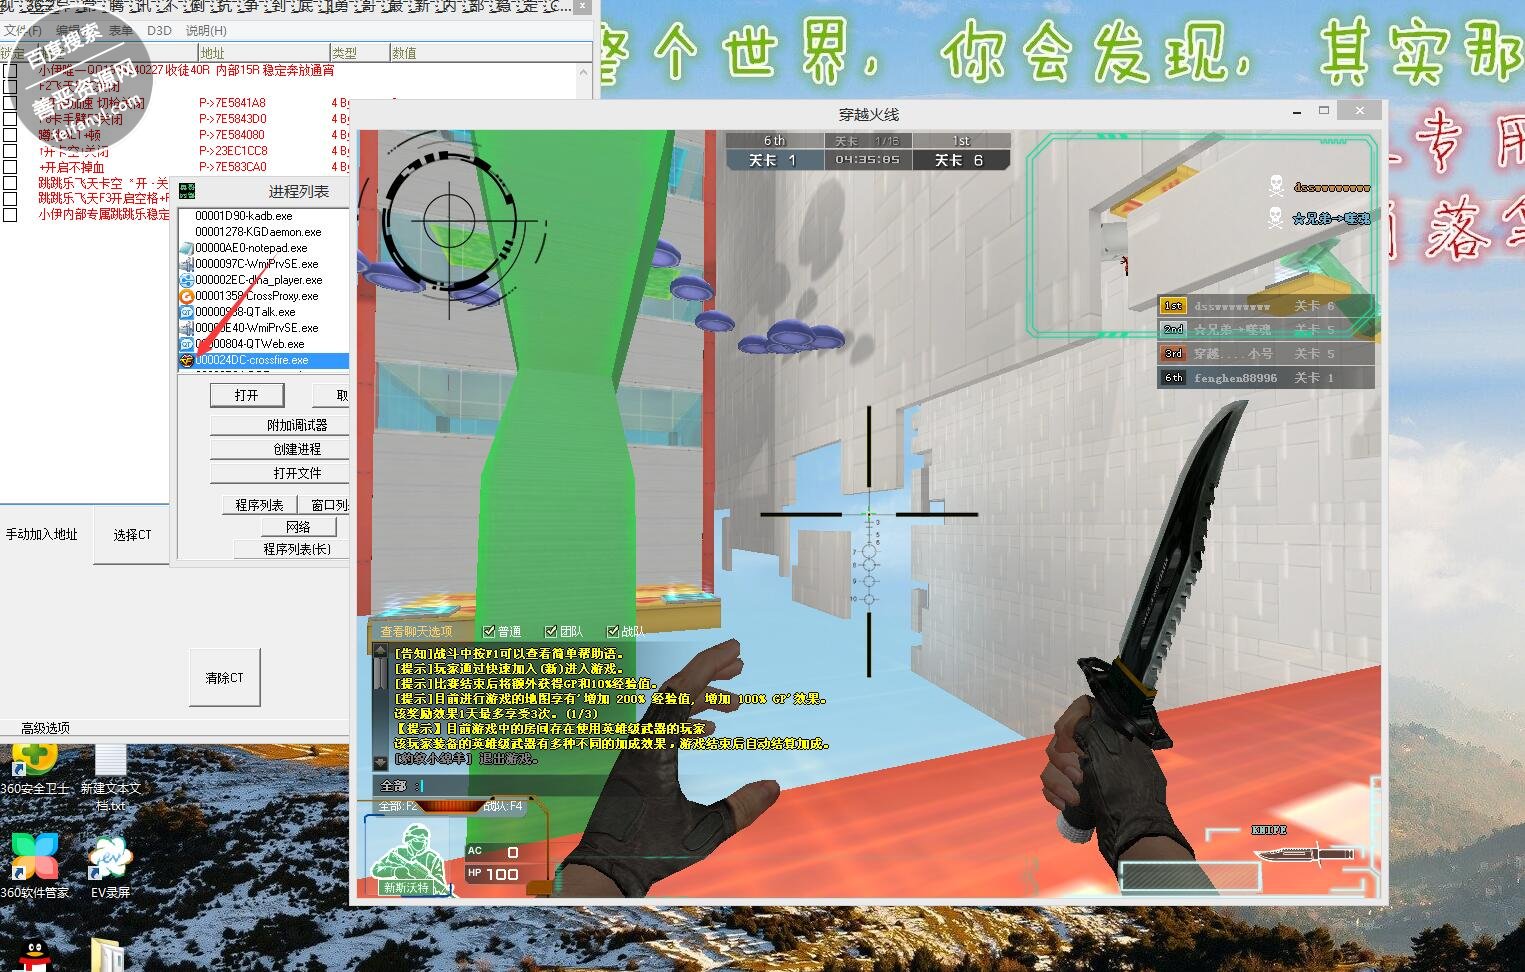
Task: Click the 清除CT button
Action: tap(224, 678)
